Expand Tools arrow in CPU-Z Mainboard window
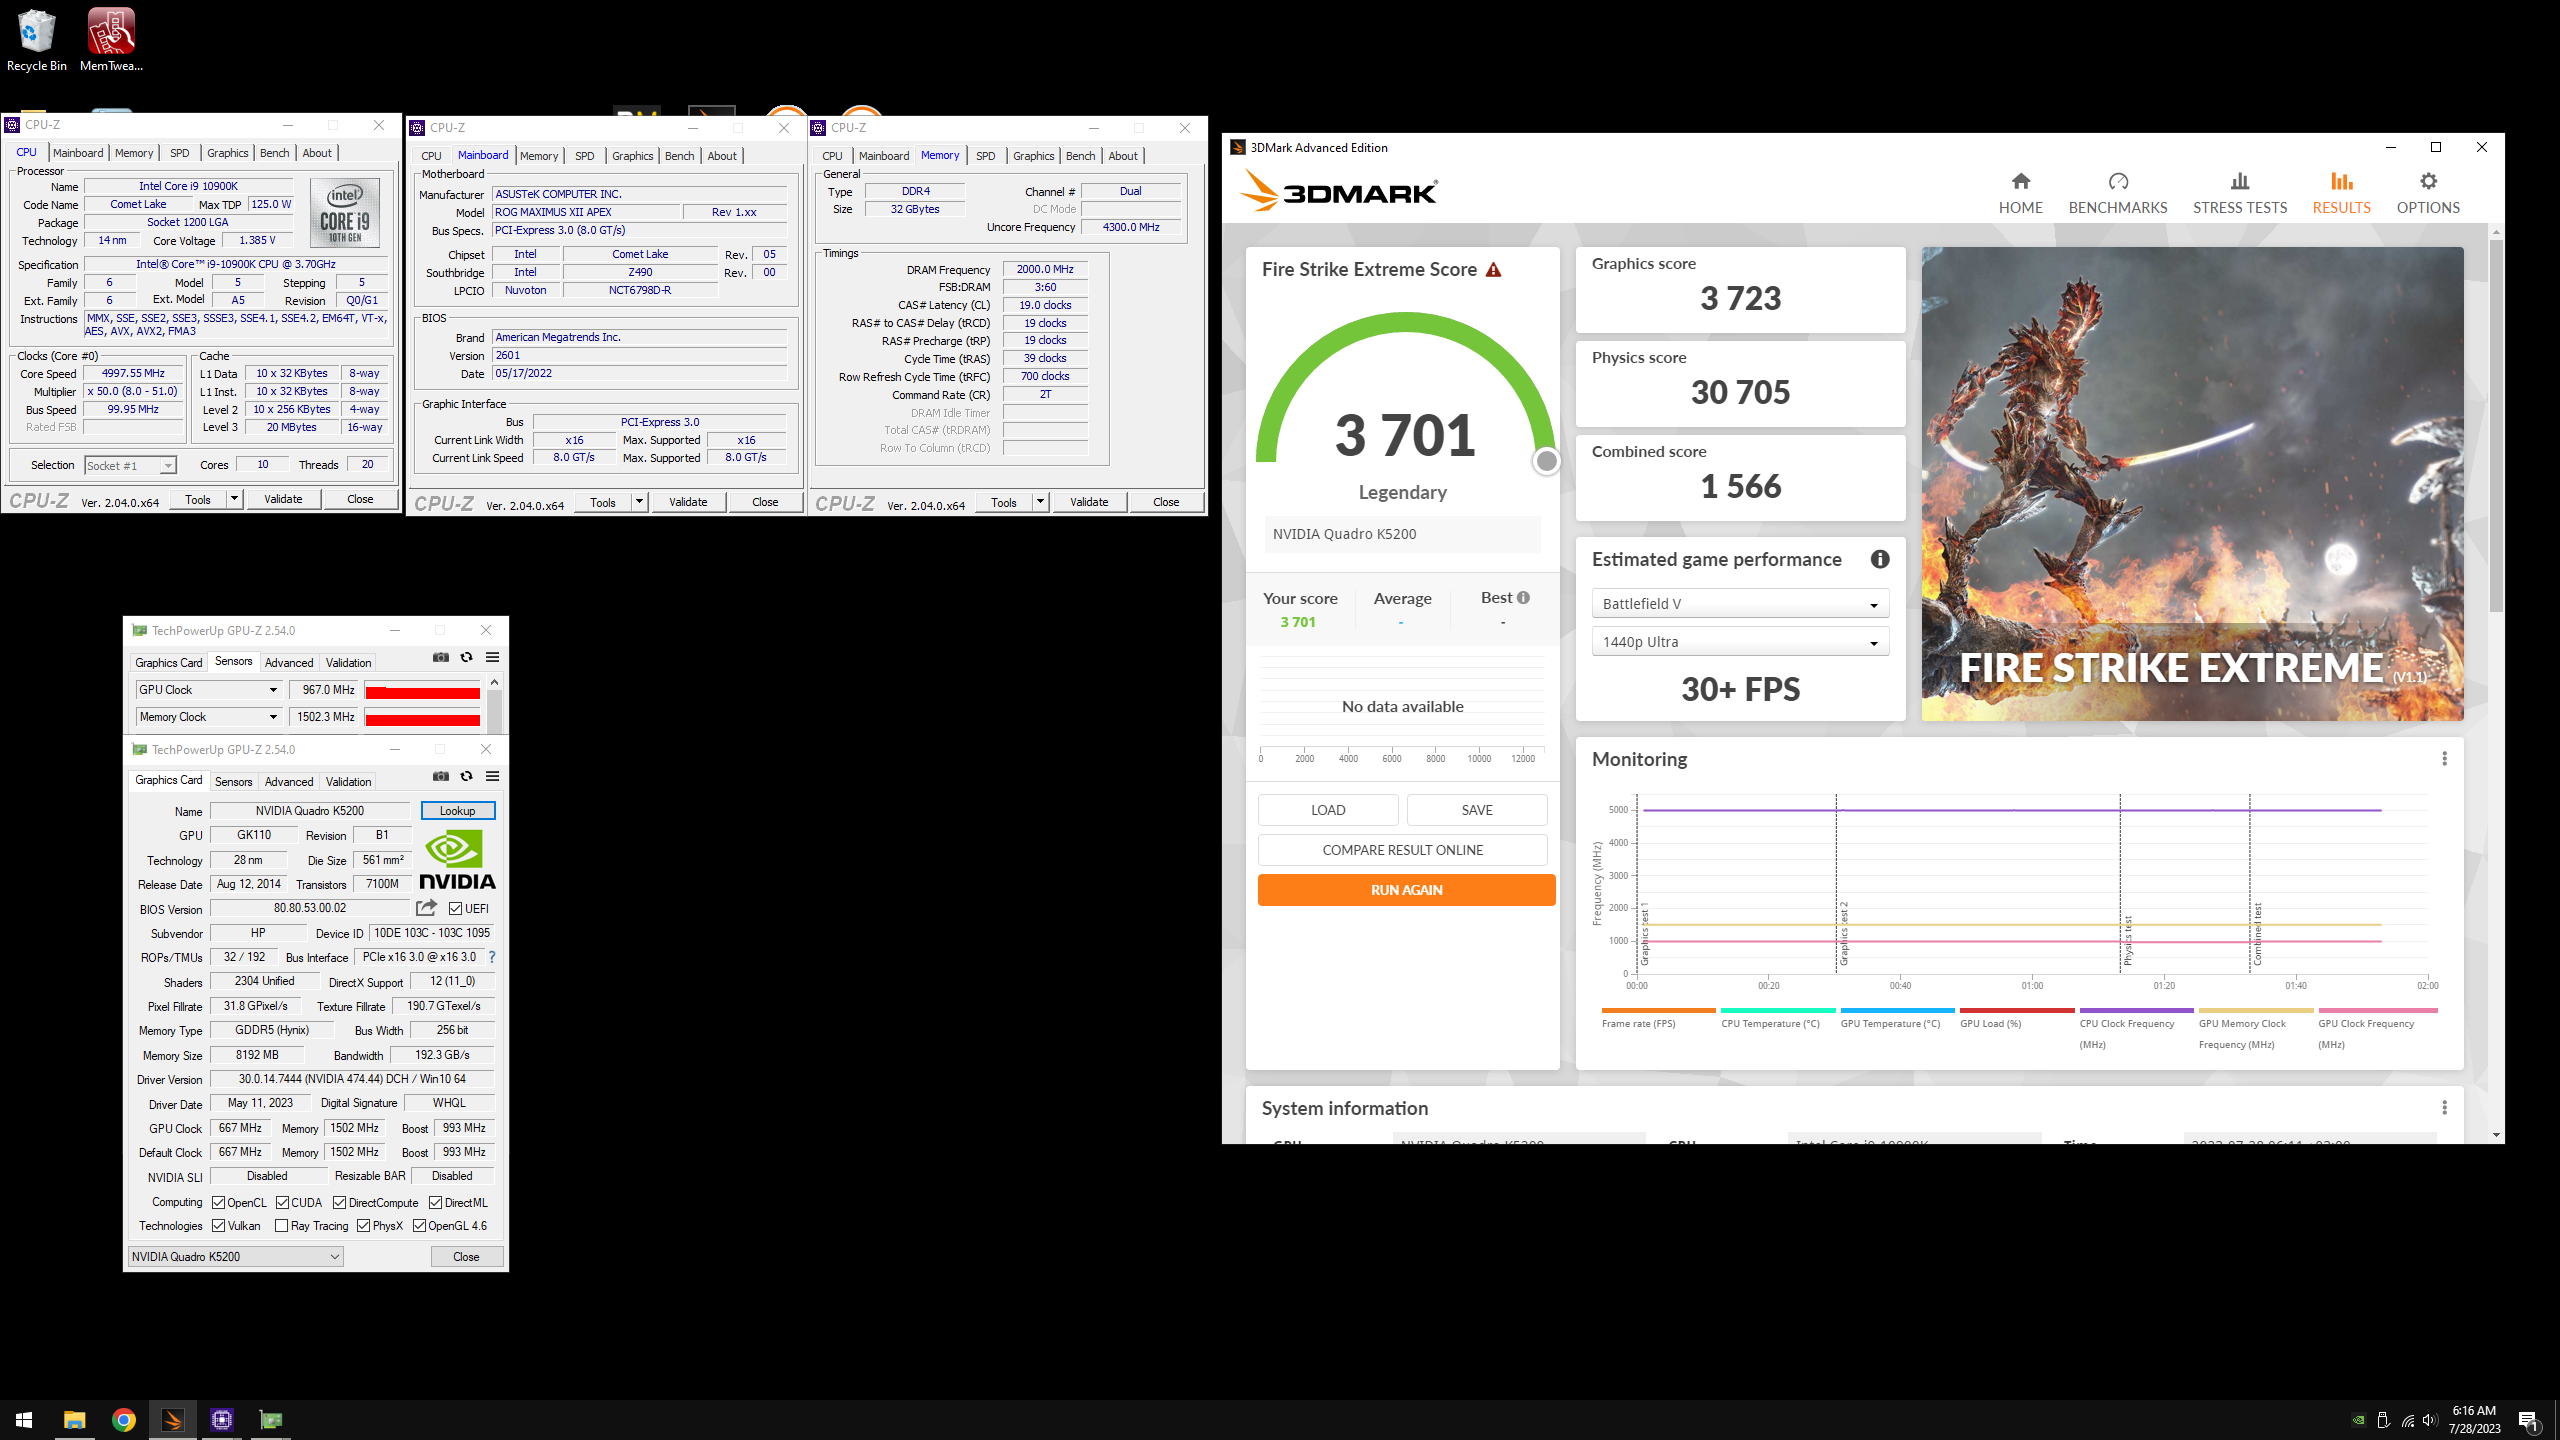The image size is (2560, 1440). pos(639,502)
